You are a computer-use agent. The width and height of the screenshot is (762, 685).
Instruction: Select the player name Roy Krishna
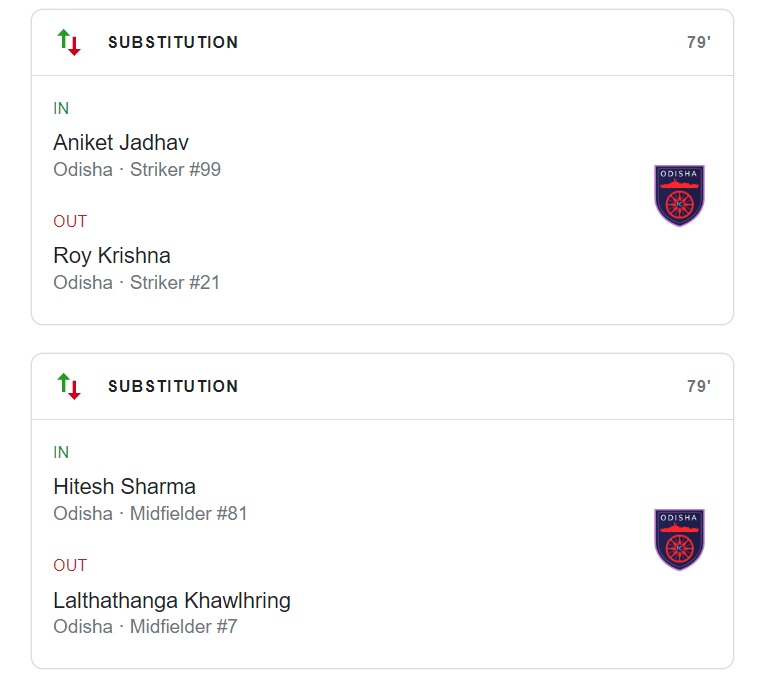click(112, 255)
